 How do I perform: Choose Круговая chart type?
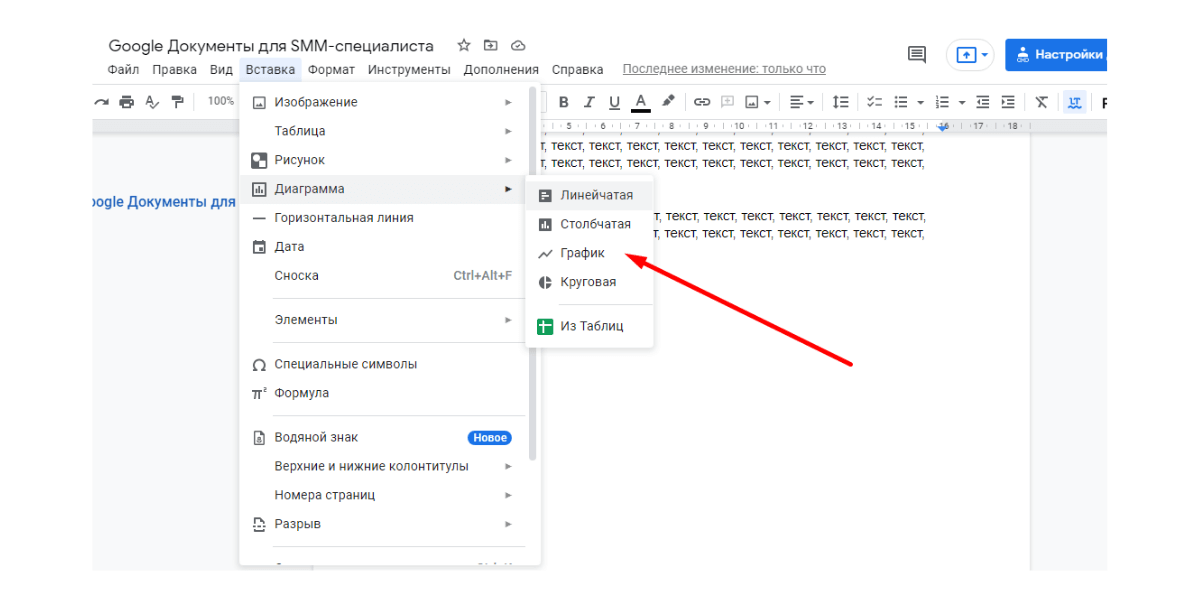click(588, 282)
